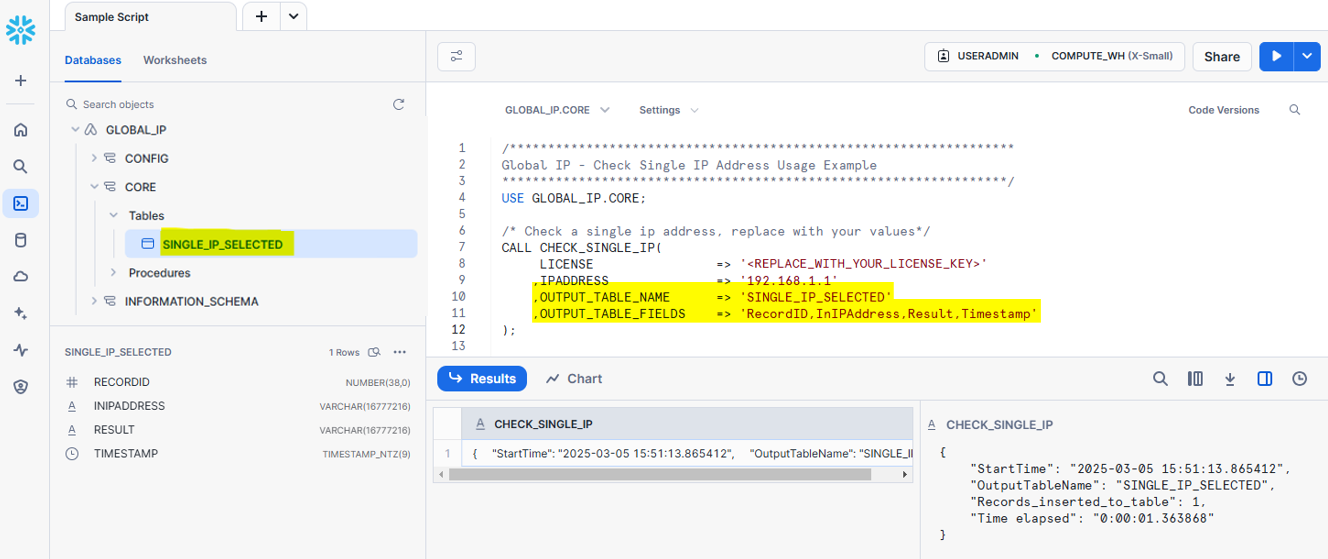Screen dimensions: 1328x559
Task: Open Projects worksheets icon in sidebar
Action: 20,204
